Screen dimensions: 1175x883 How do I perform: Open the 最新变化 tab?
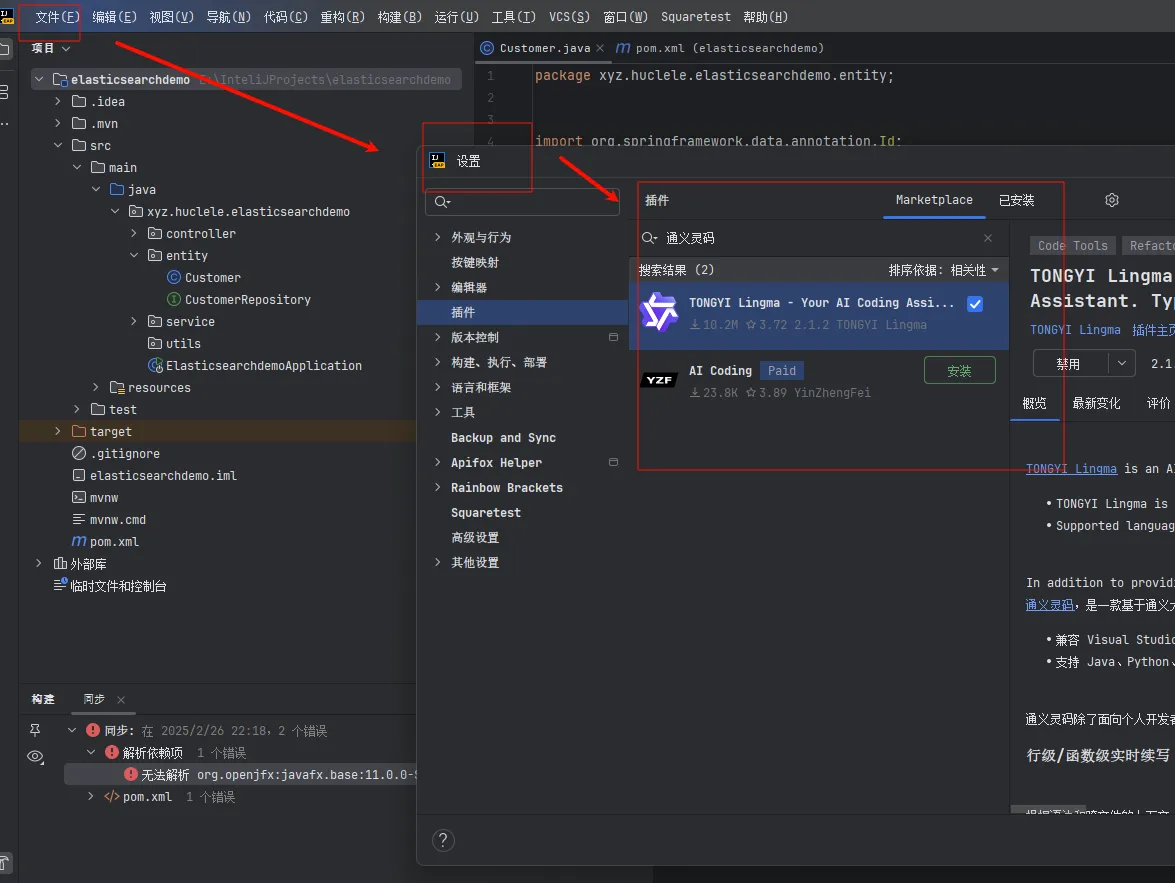1096,403
